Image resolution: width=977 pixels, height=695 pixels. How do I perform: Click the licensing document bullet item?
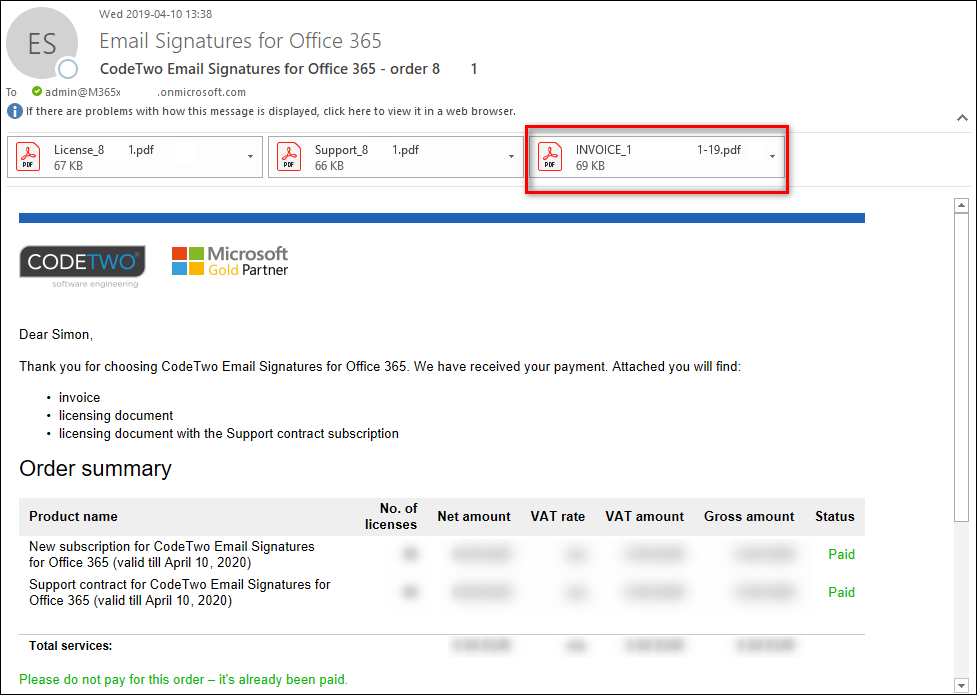[116, 416]
